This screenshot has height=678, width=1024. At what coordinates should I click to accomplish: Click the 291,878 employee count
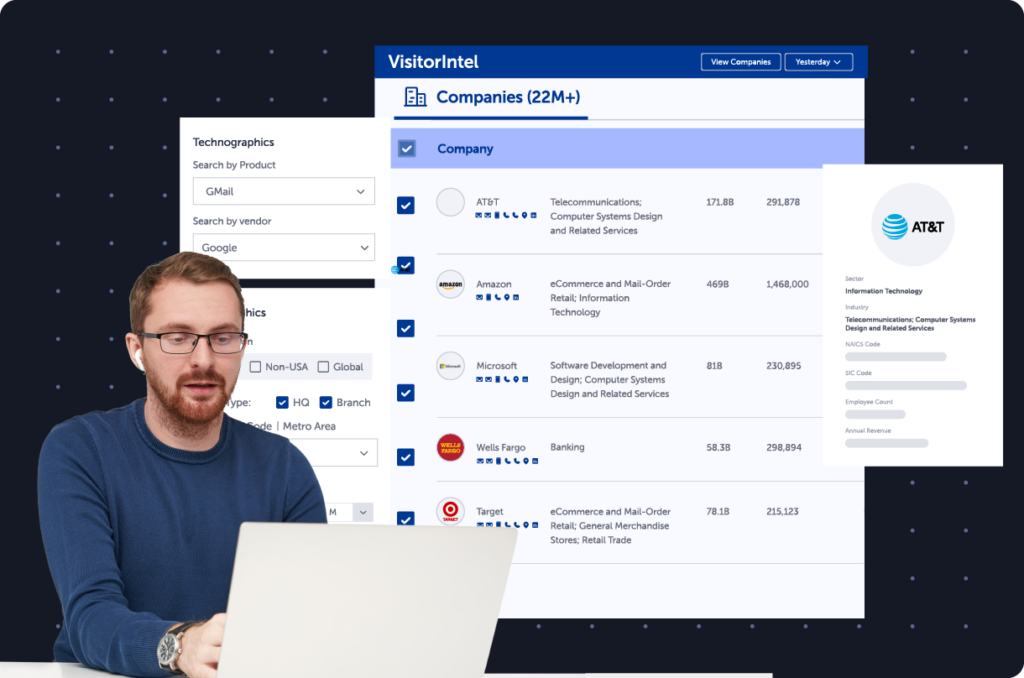click(783, 202)
